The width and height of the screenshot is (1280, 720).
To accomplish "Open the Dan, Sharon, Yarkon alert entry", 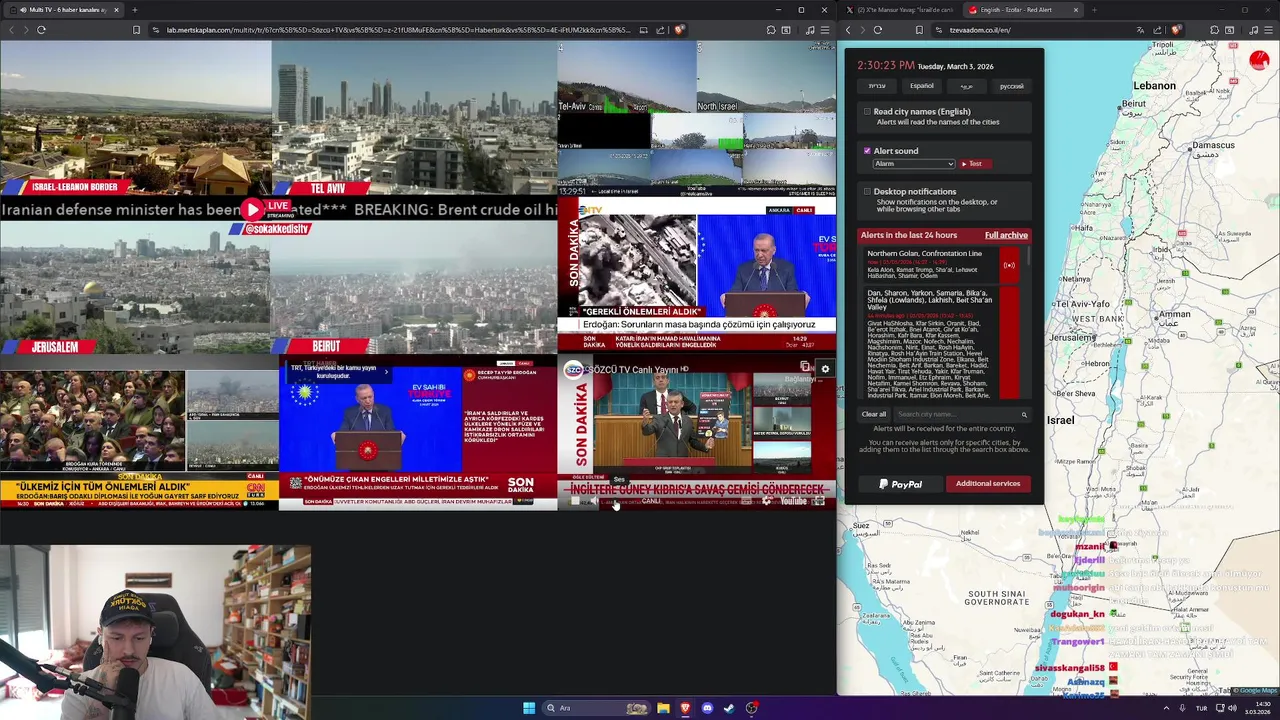I will pos(941,343).
